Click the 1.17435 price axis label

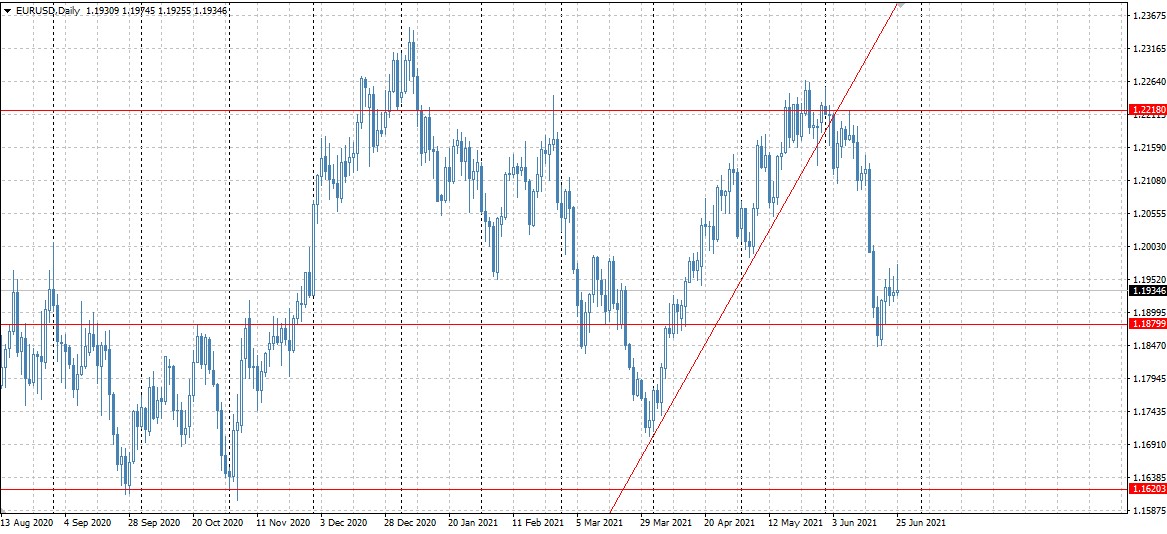tap(1147, 411)
